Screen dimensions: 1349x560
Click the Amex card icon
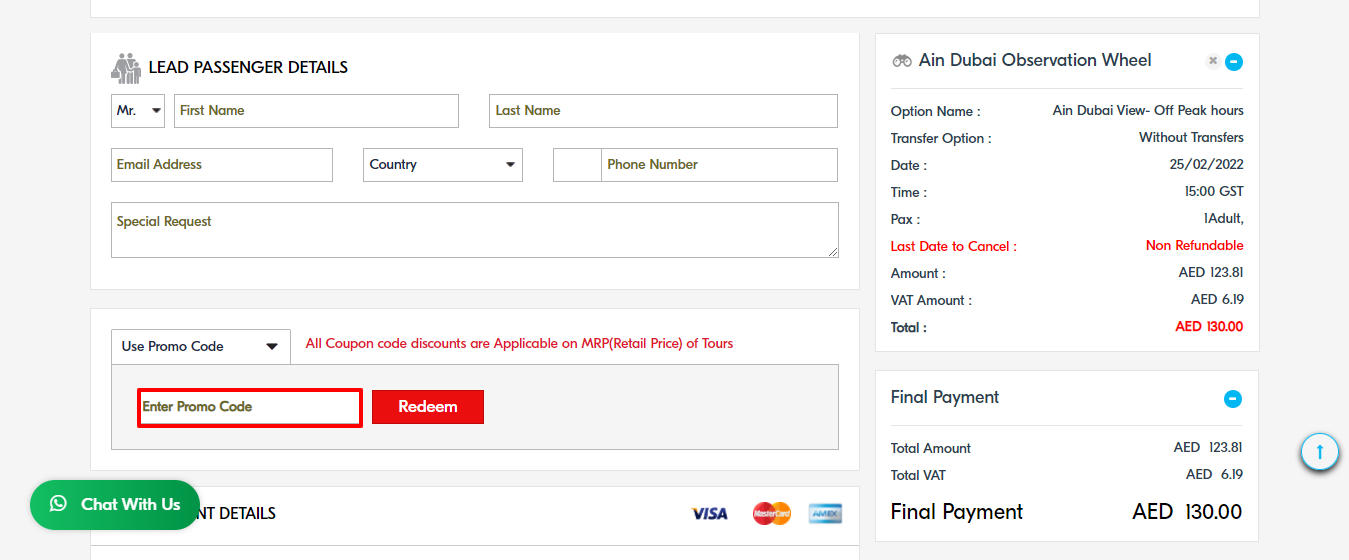[x=825, y=513]
